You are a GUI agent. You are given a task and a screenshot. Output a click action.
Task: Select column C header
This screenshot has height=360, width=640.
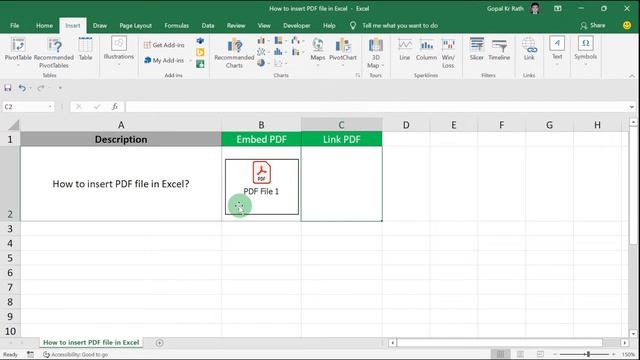[341, 124]
